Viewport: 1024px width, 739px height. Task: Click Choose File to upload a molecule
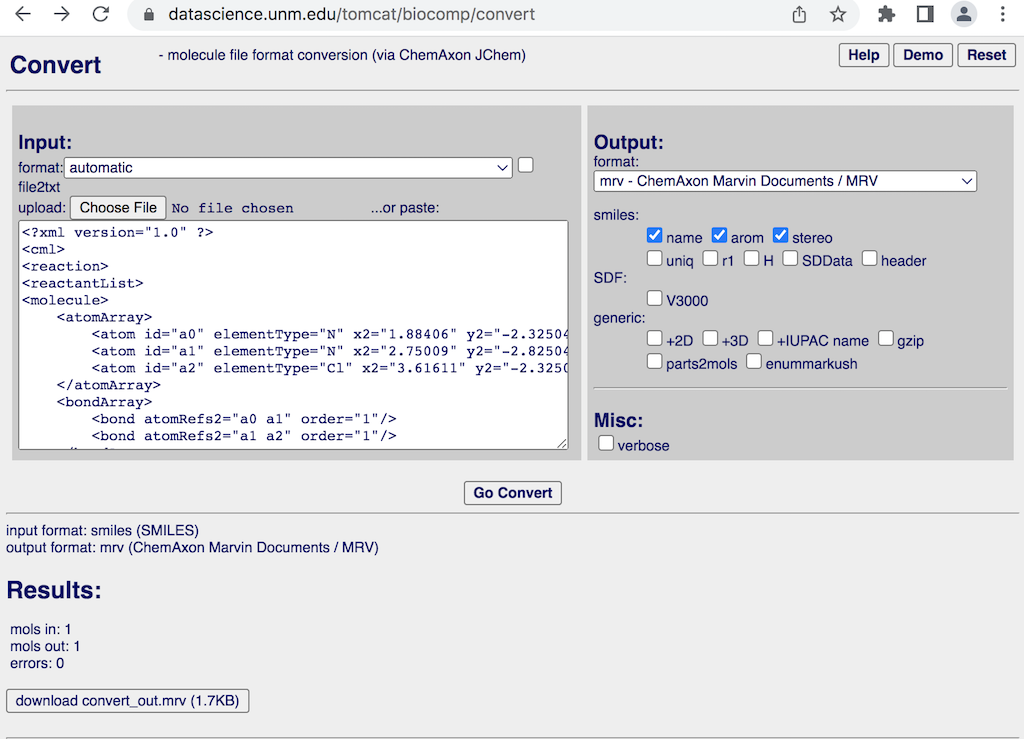[x=117, y=207]
